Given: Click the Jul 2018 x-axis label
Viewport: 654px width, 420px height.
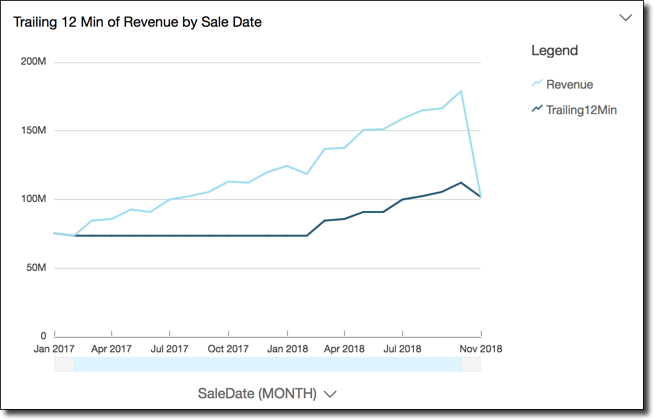Looking at the screenshot, I should (x=403, y=349).
